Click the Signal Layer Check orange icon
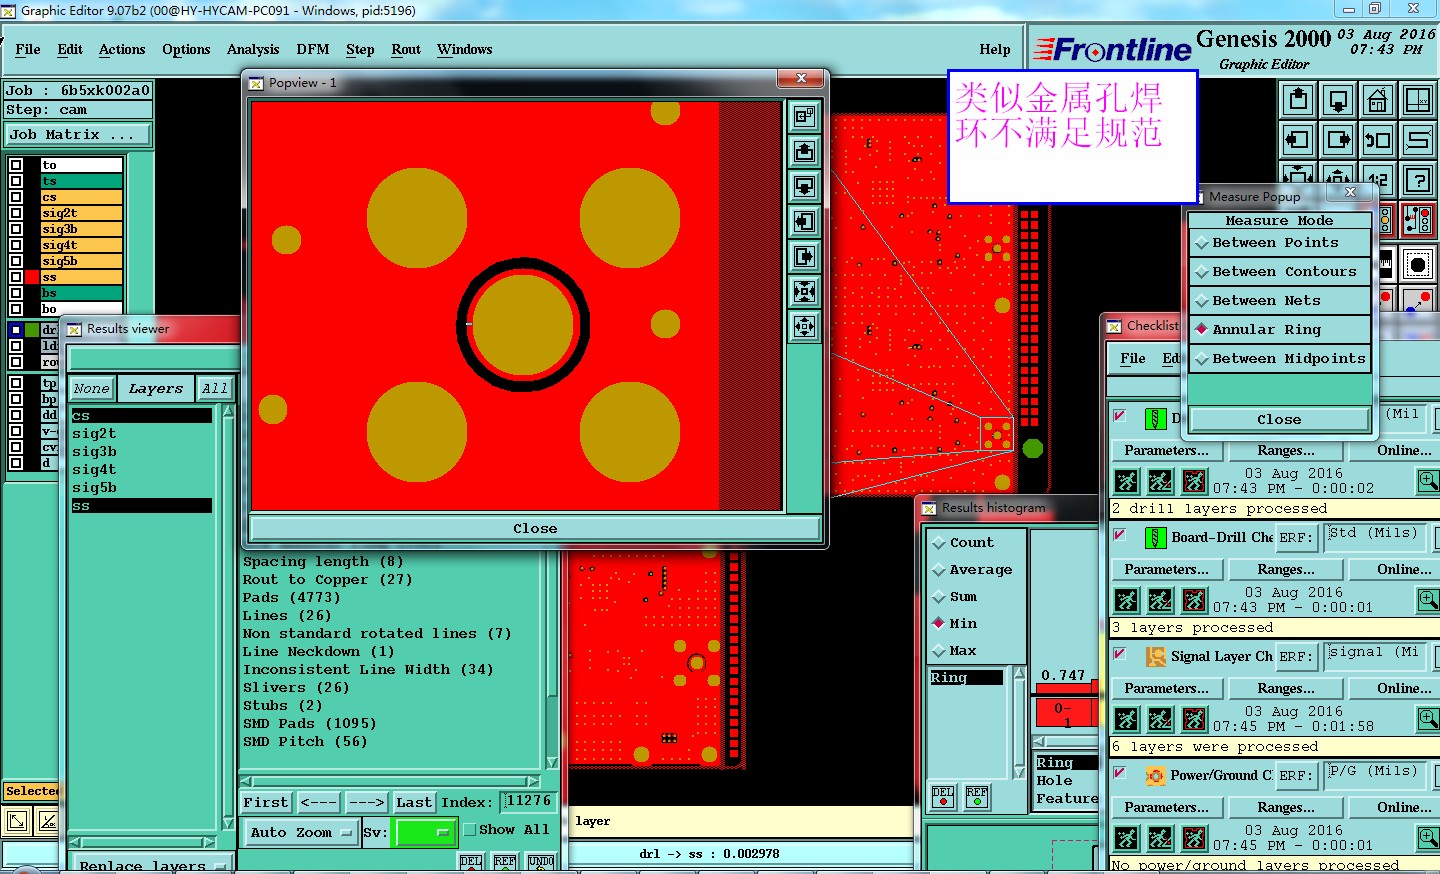The width and height of the screenshot is (1440, 874). point(1156,656)
